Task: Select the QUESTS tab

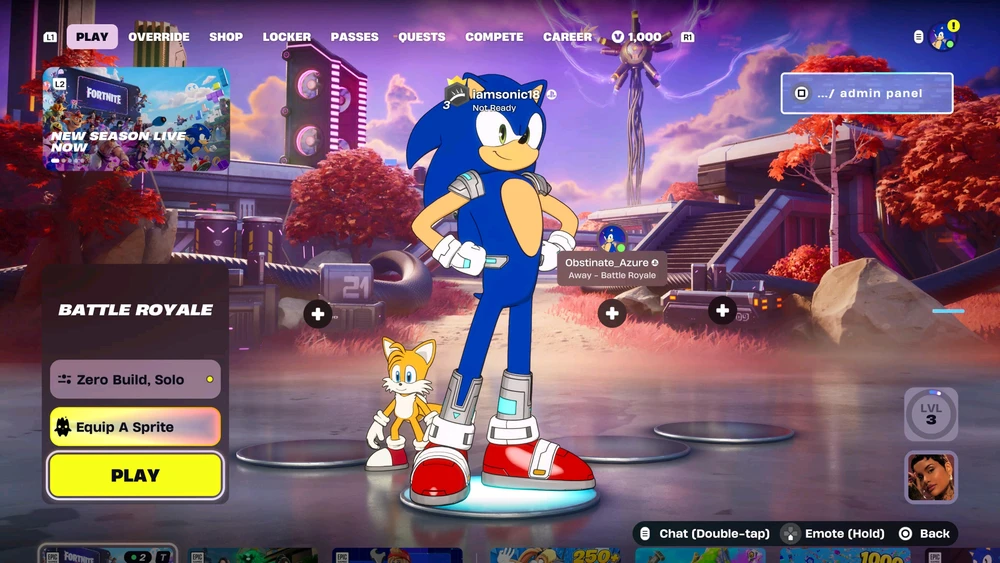Action: [422, 37]
